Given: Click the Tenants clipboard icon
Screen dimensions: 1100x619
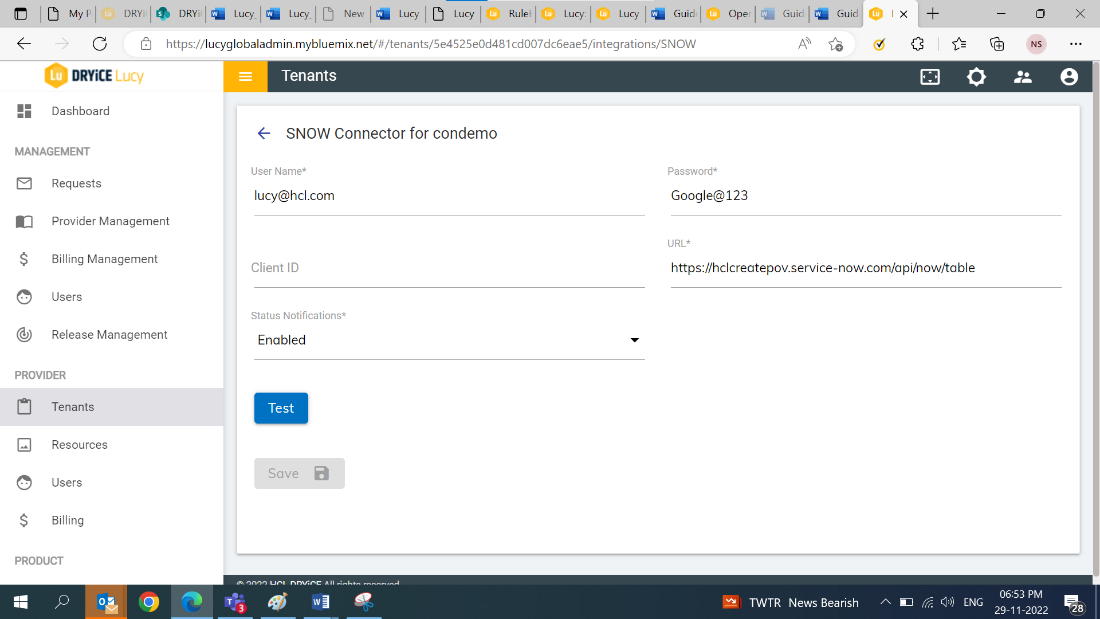Looking at the screenshot, I should [25, 407].
